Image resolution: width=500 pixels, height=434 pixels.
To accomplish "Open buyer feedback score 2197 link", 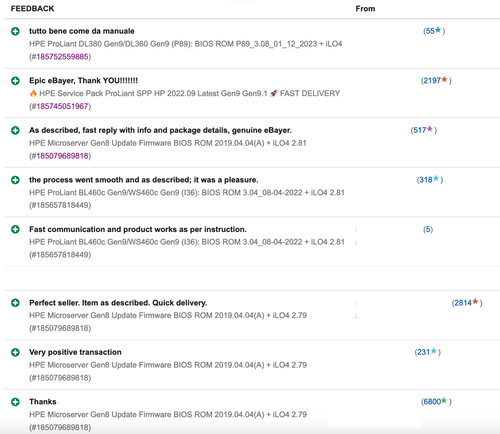I will click(432, 81).
